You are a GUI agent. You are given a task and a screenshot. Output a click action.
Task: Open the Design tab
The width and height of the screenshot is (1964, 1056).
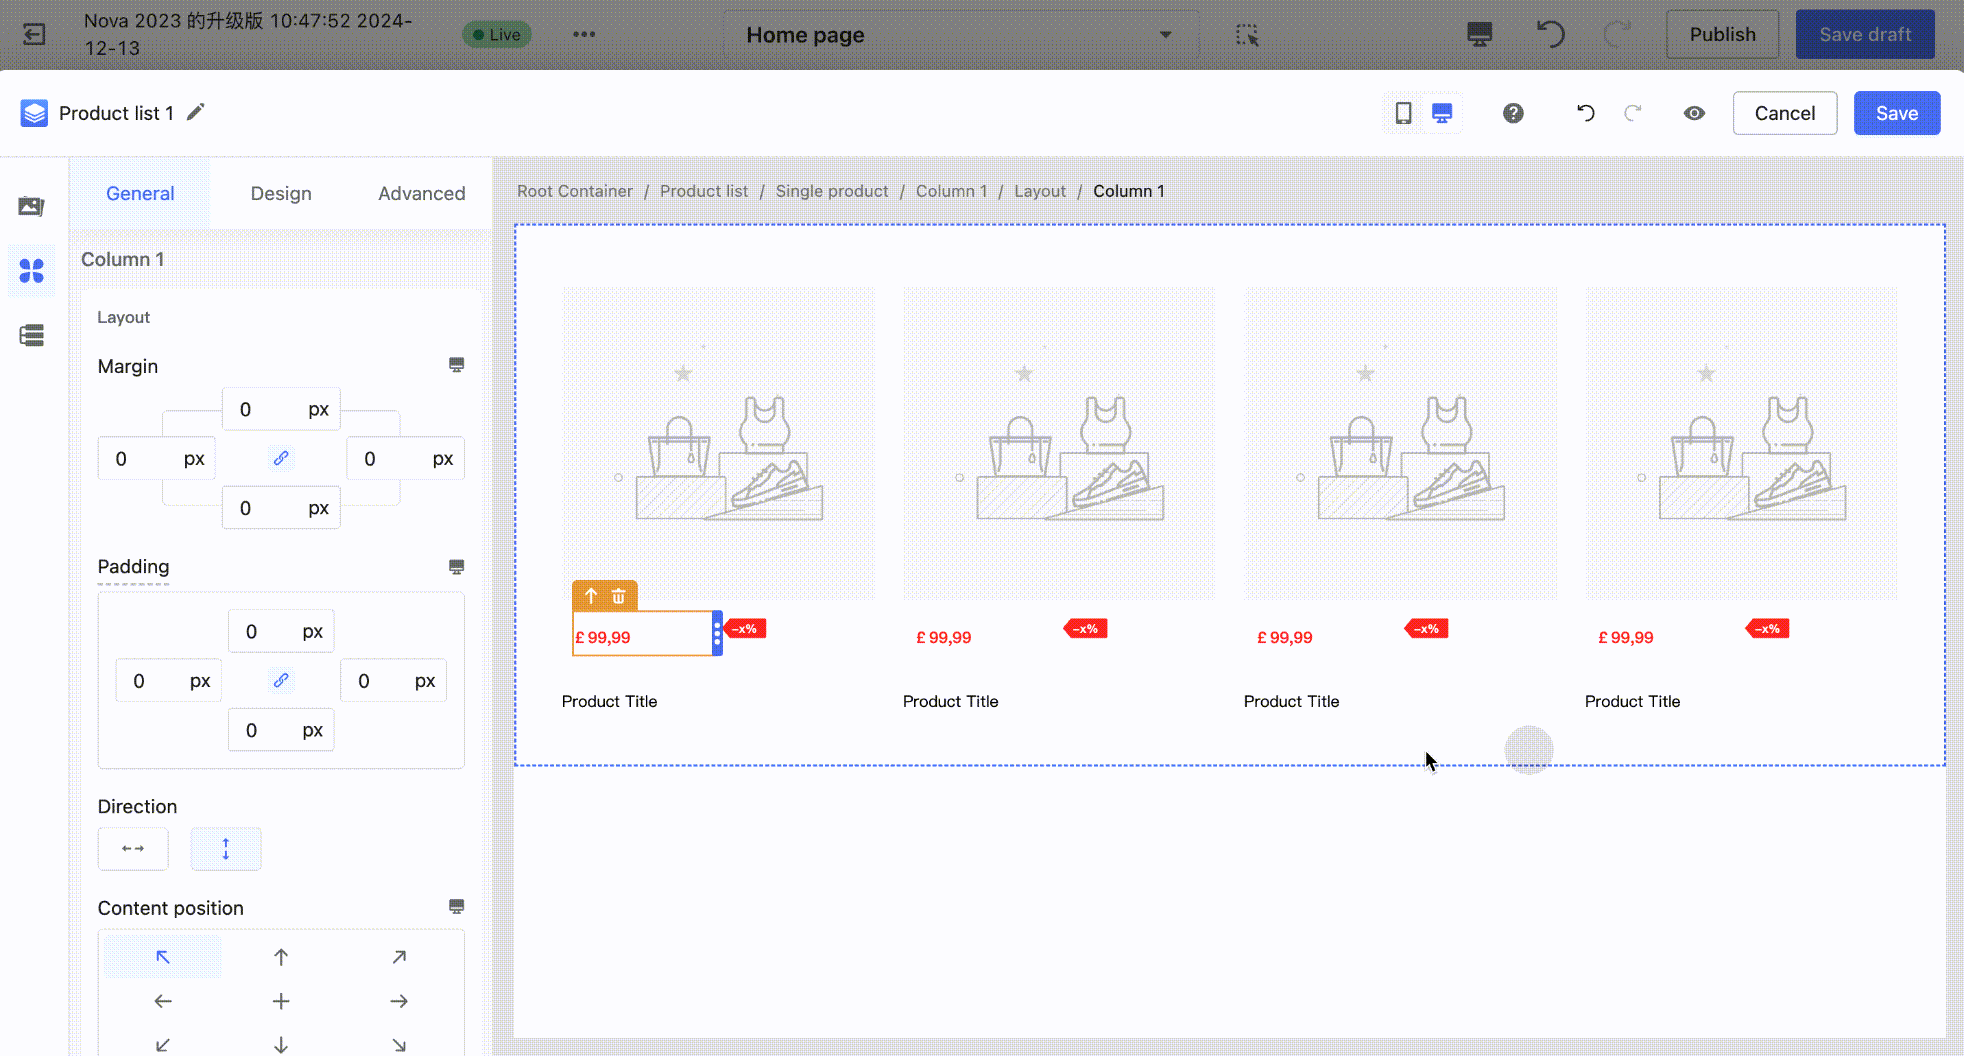[281, 193]
